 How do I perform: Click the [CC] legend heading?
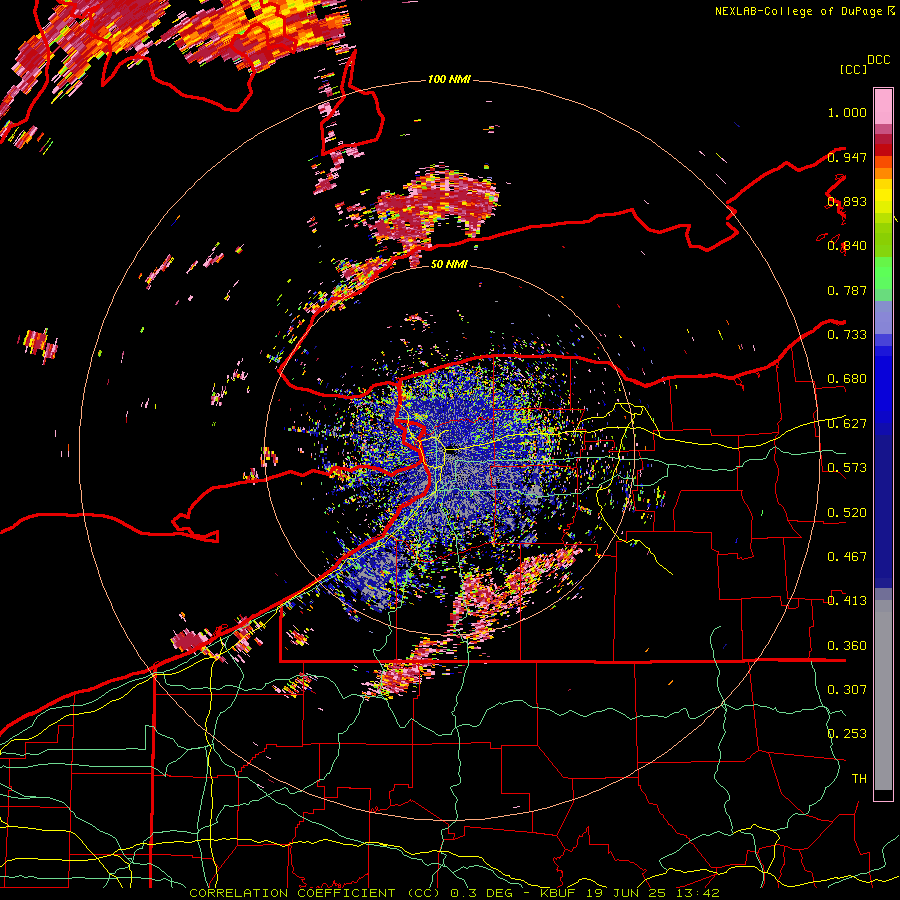[x=853, y=69]
